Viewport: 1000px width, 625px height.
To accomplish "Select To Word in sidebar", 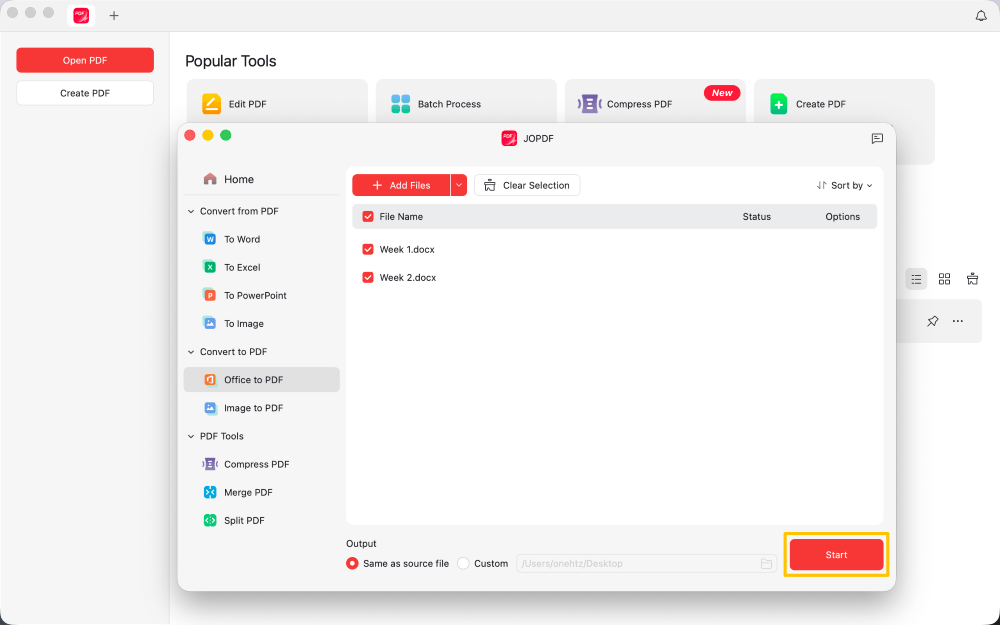I will pyautogui.click(x=241, y=239).
